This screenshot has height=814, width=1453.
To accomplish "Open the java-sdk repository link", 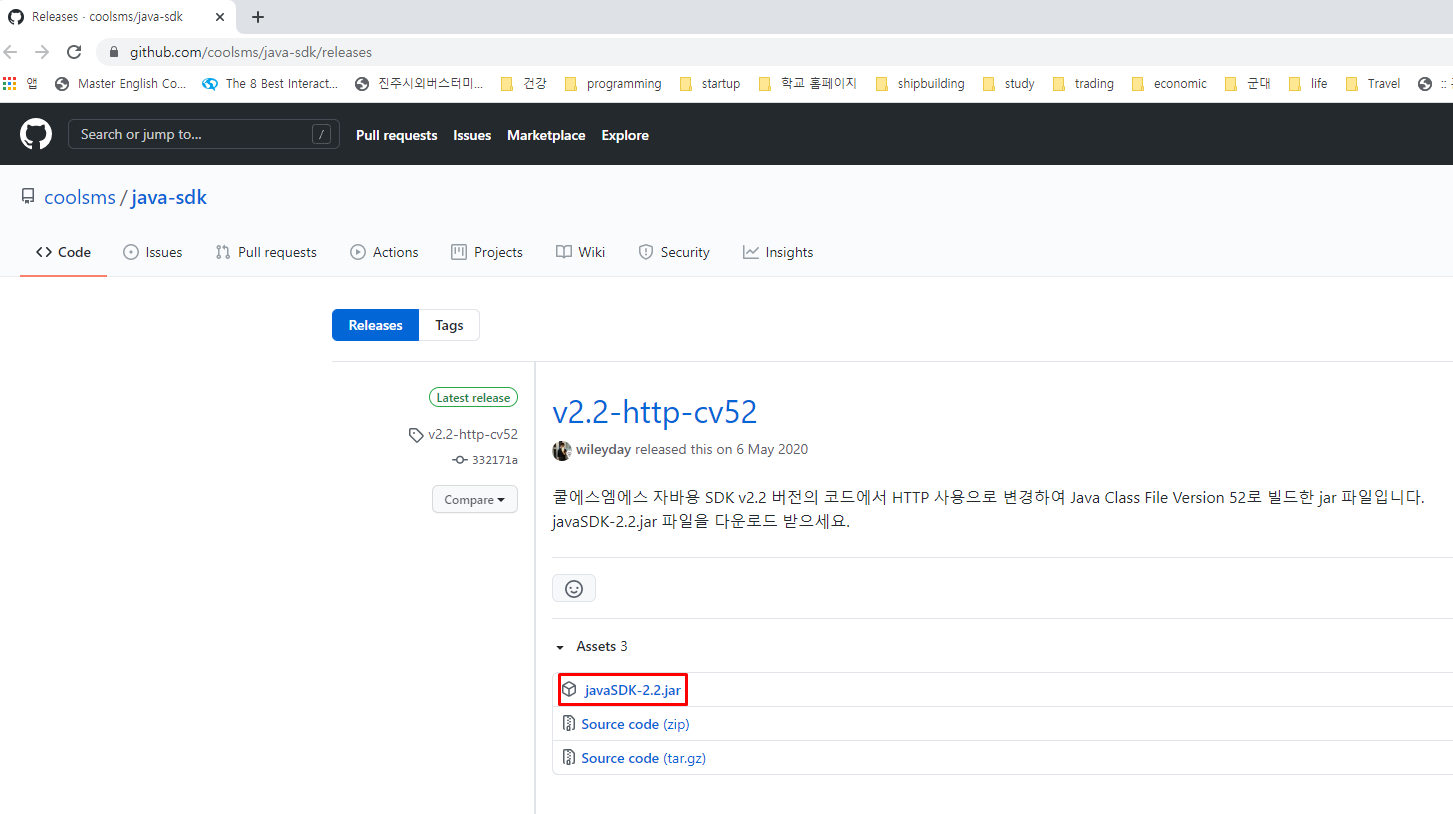I will click(169, 197).
